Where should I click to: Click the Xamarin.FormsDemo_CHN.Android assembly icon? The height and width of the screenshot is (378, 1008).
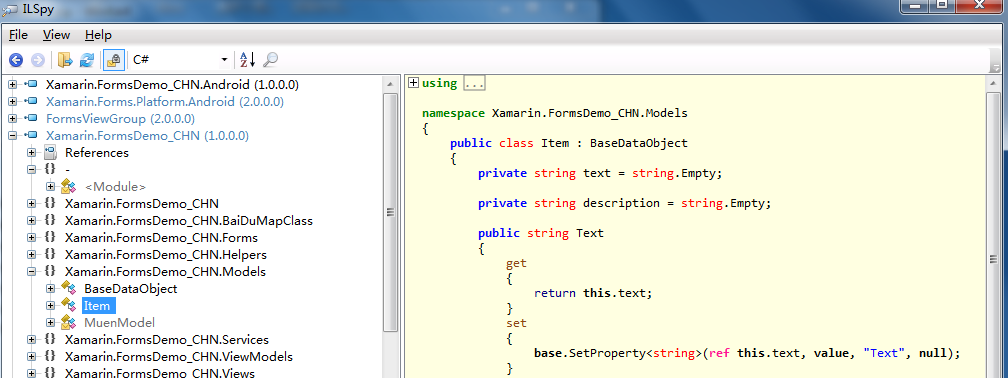32,84
